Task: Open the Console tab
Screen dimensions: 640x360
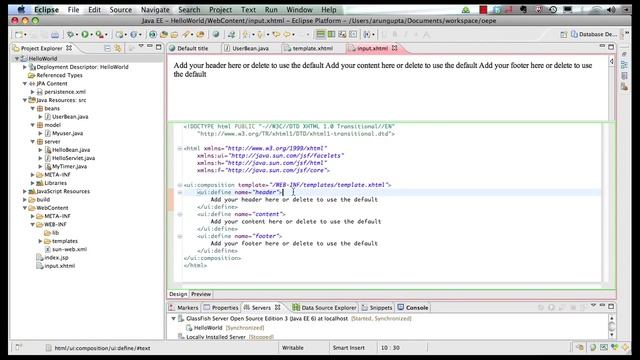Action: tap(413, 307)
